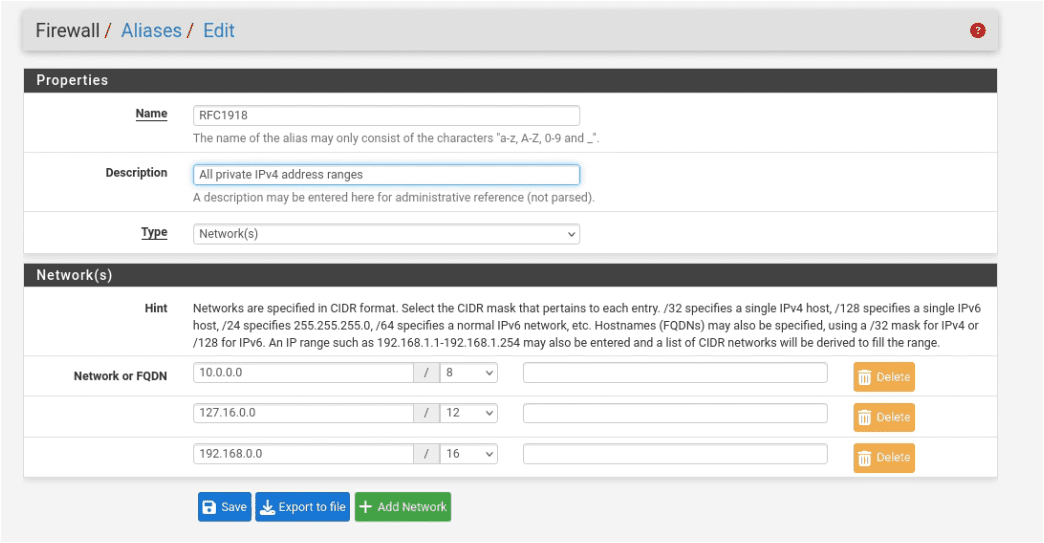Screen dimensions: 1044x543
Task: Go to Firewall breadcrumb
Action: (67, 31)
